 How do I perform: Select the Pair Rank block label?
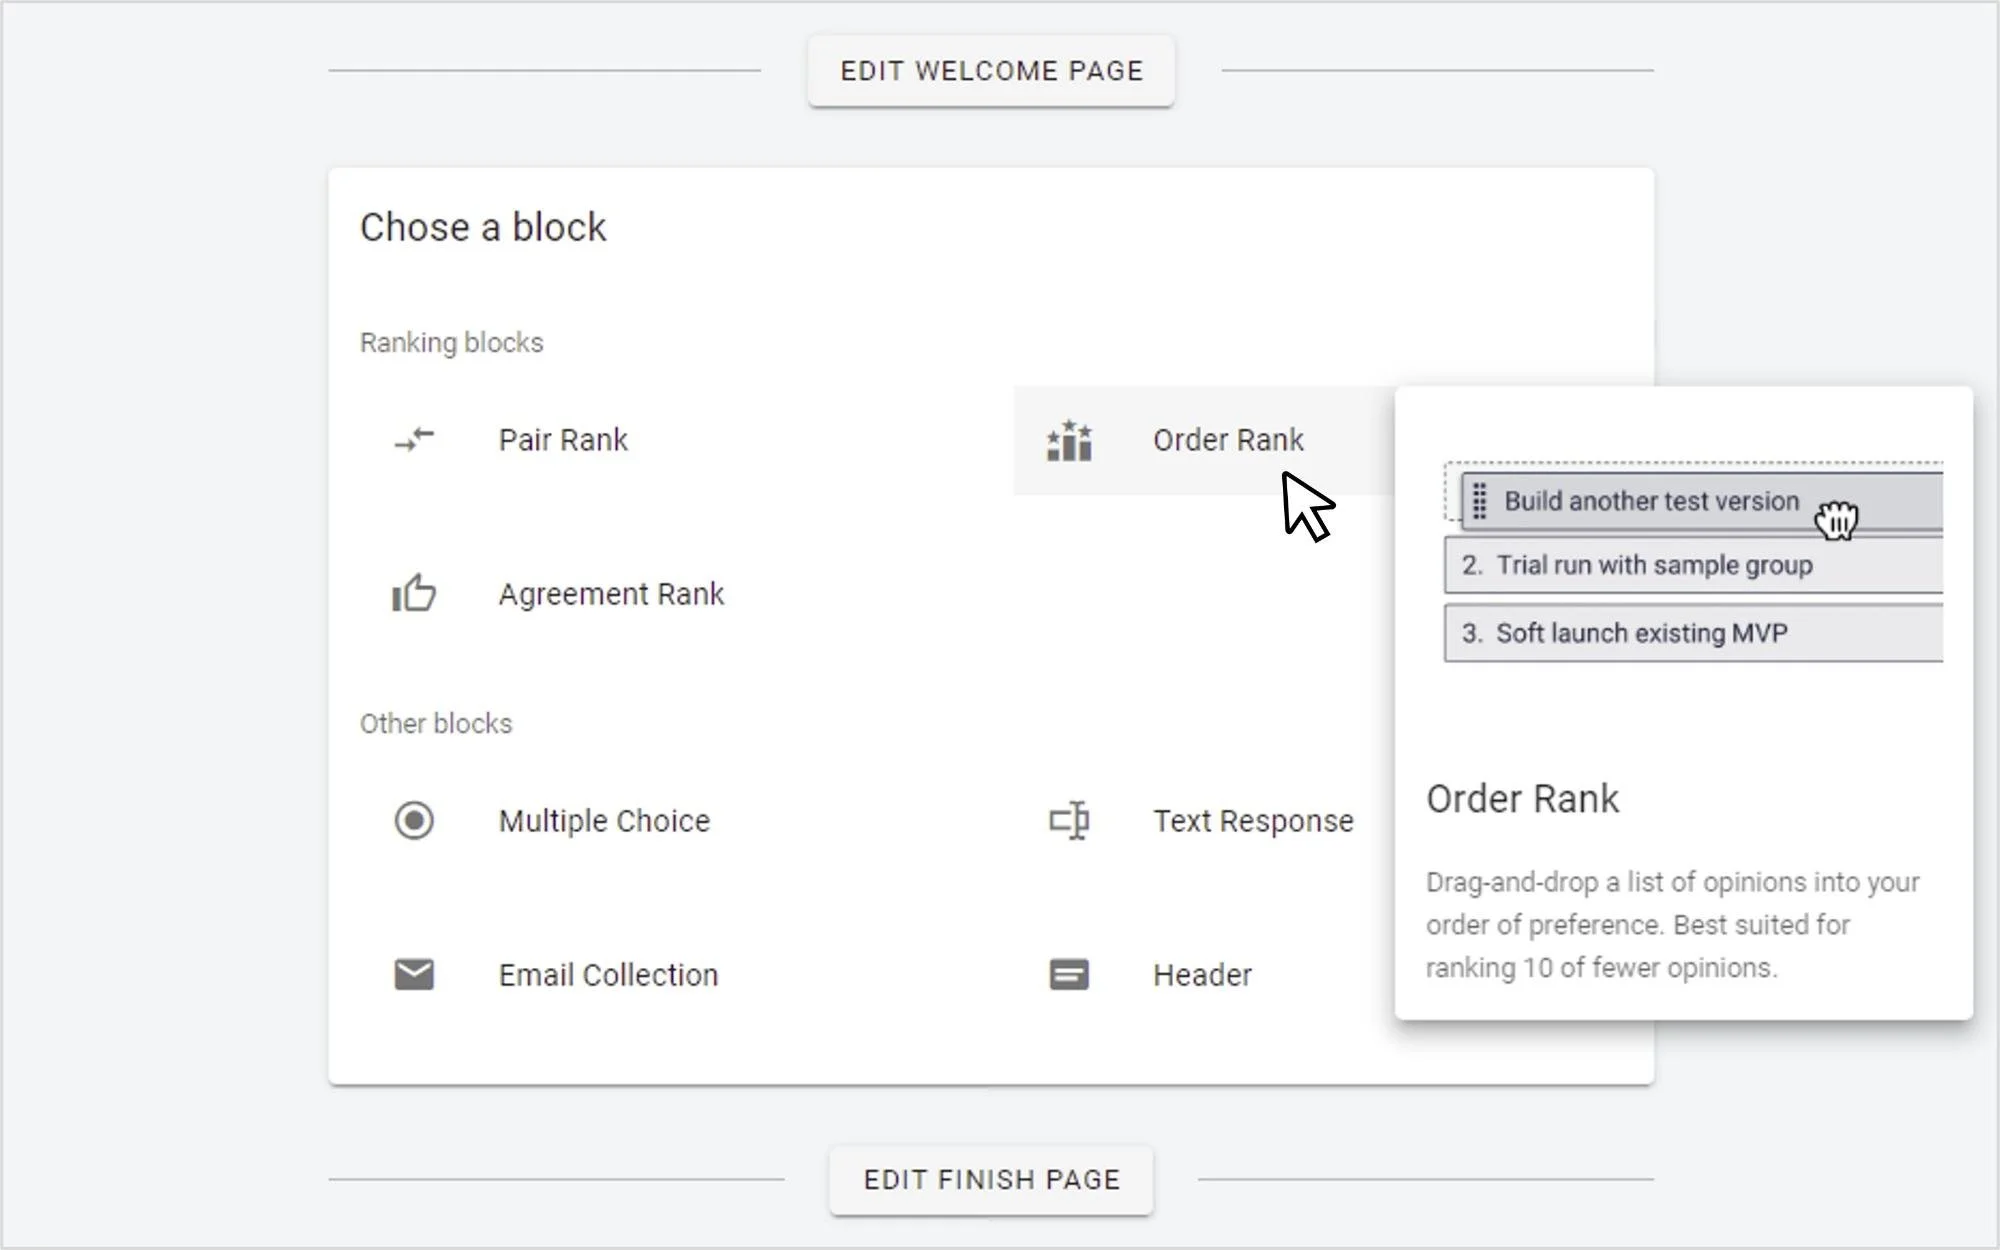563,440
